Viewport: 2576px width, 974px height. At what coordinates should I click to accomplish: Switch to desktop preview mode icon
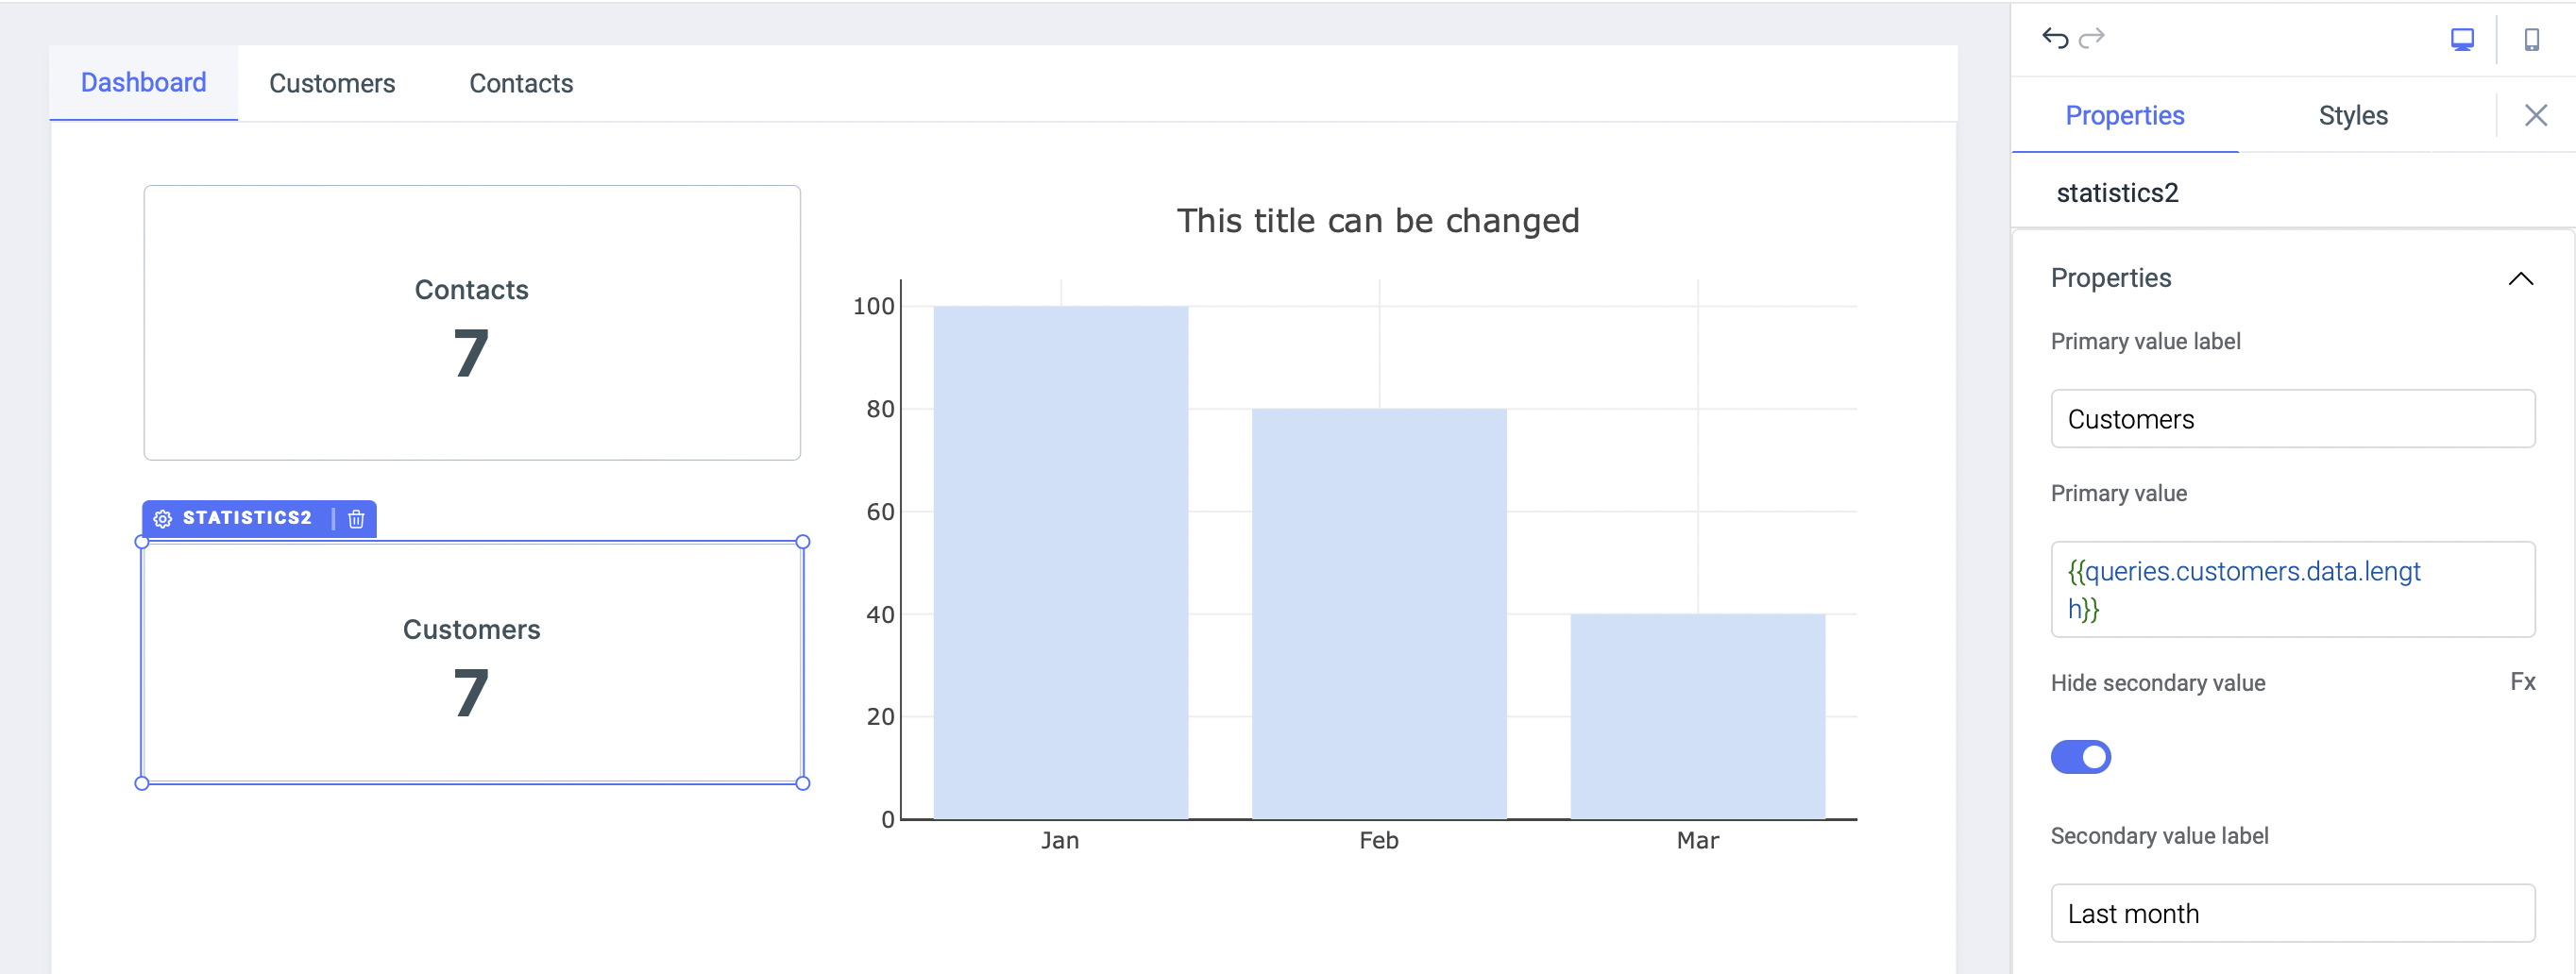tap(2464, 38)
